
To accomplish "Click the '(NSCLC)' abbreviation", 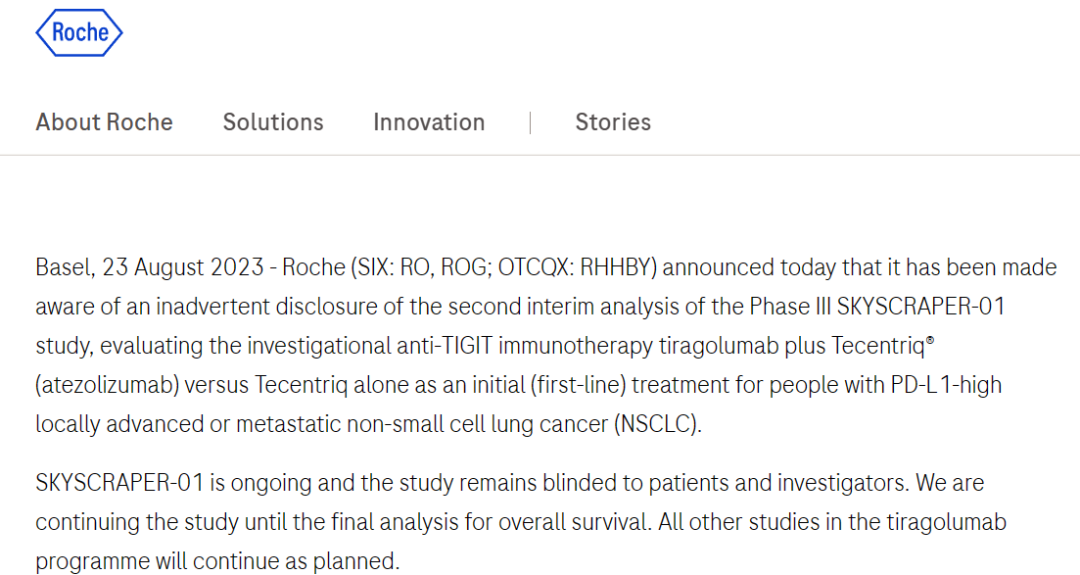I will 658,424.
